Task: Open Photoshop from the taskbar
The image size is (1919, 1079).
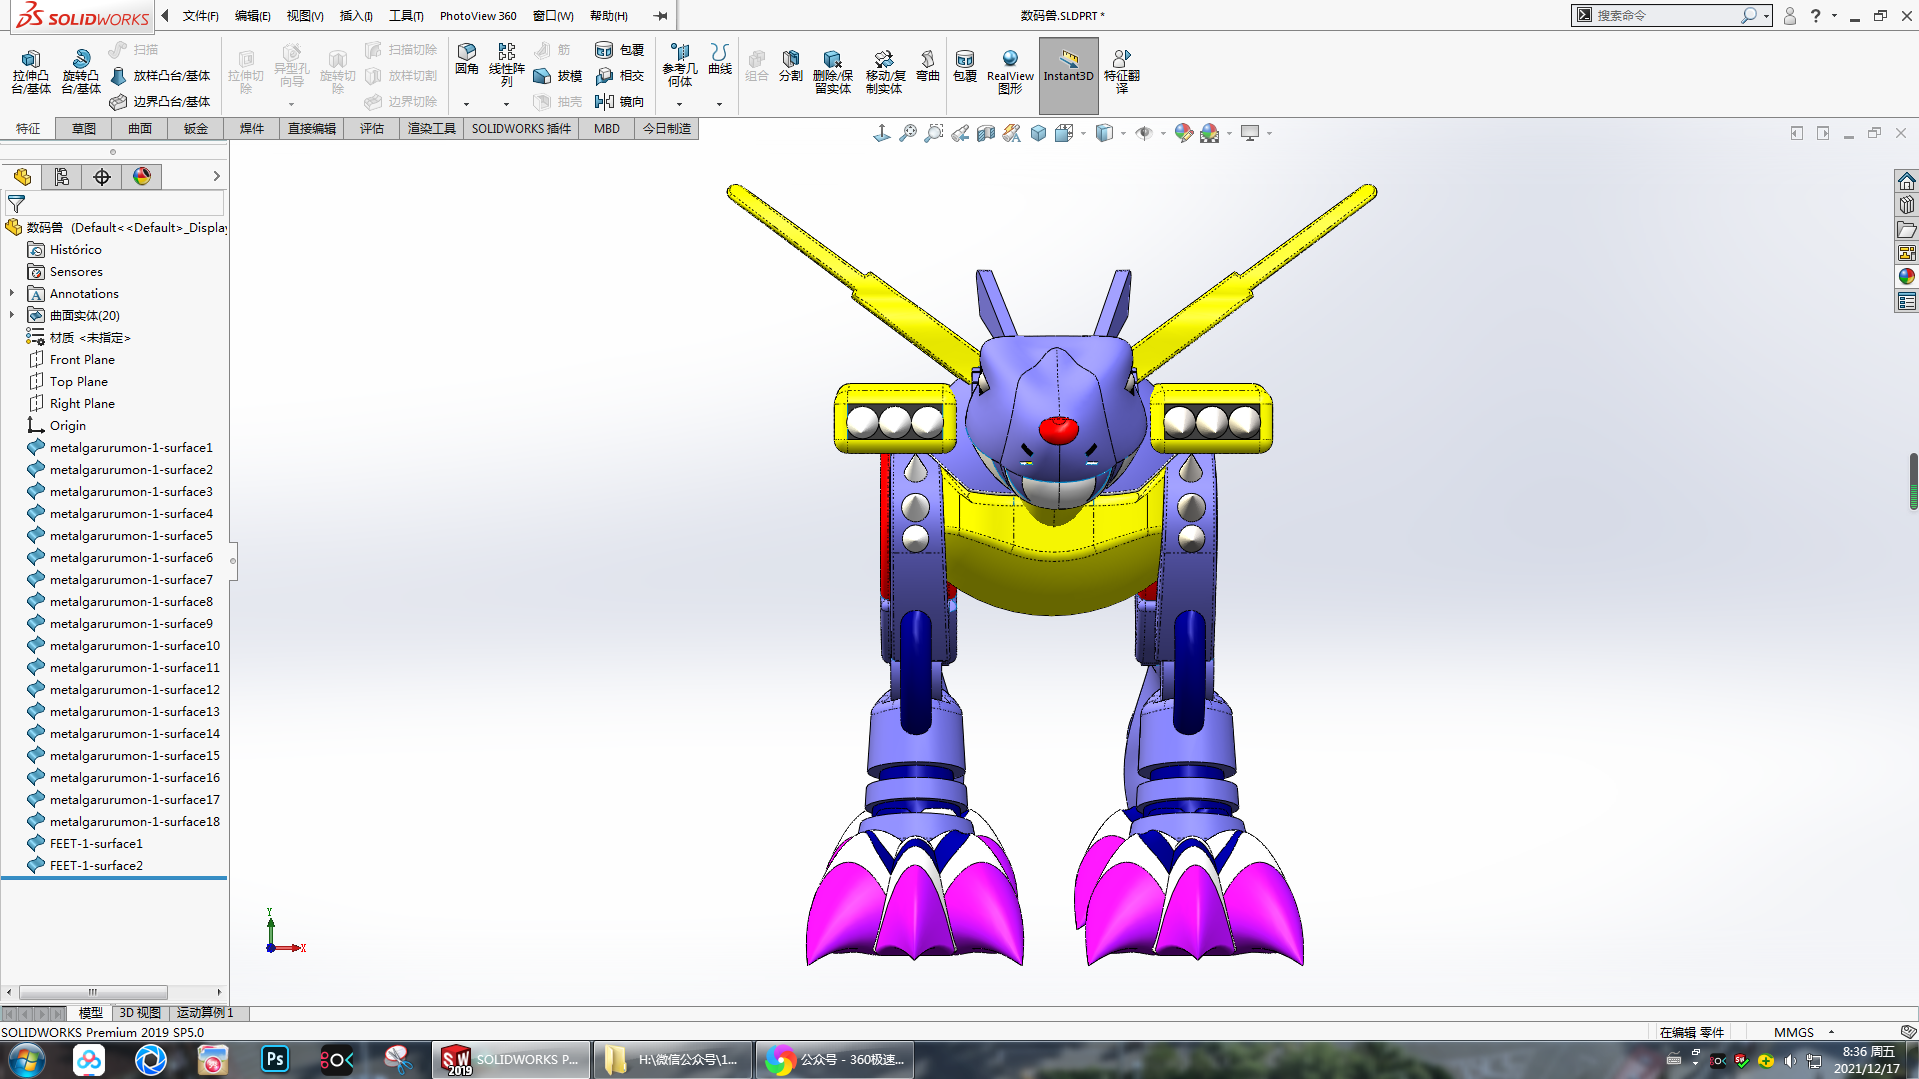Action: (x=275, y=1060)
